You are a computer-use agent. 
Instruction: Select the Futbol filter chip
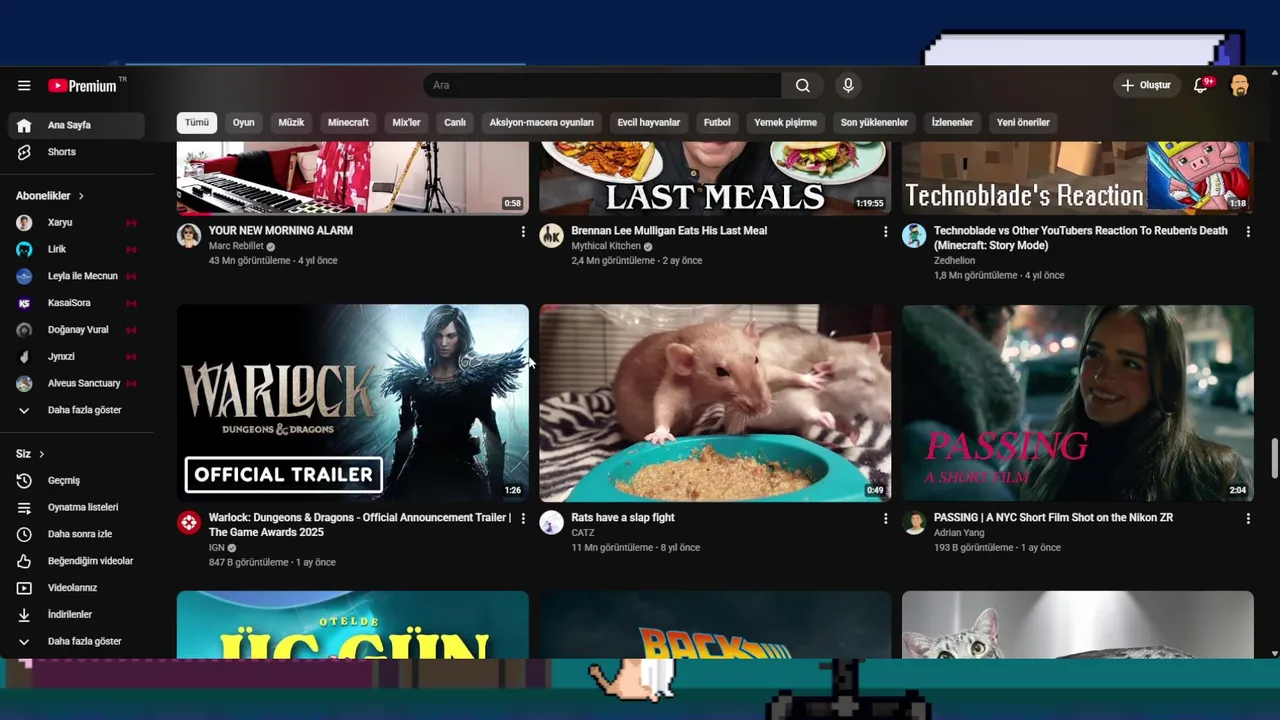pos(717,122)
